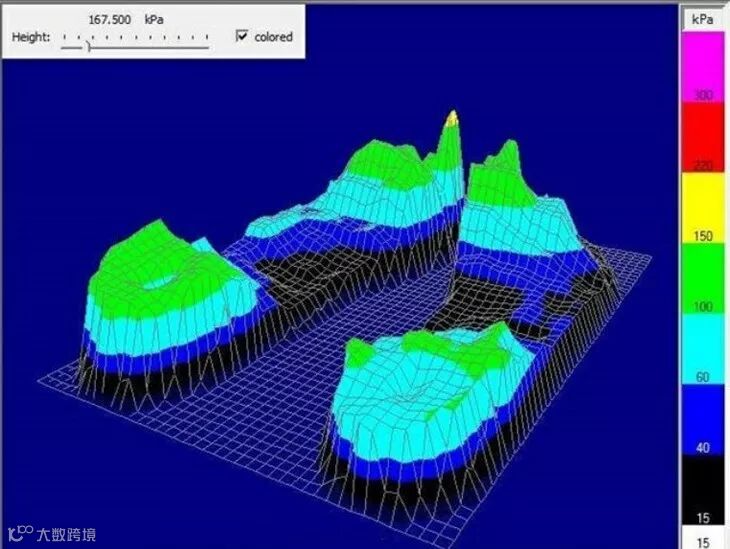Click the yellow peak tip of pressure plot
Viewport: 730px width, 549px height.
pyautogui.click(x=452, y=118)
